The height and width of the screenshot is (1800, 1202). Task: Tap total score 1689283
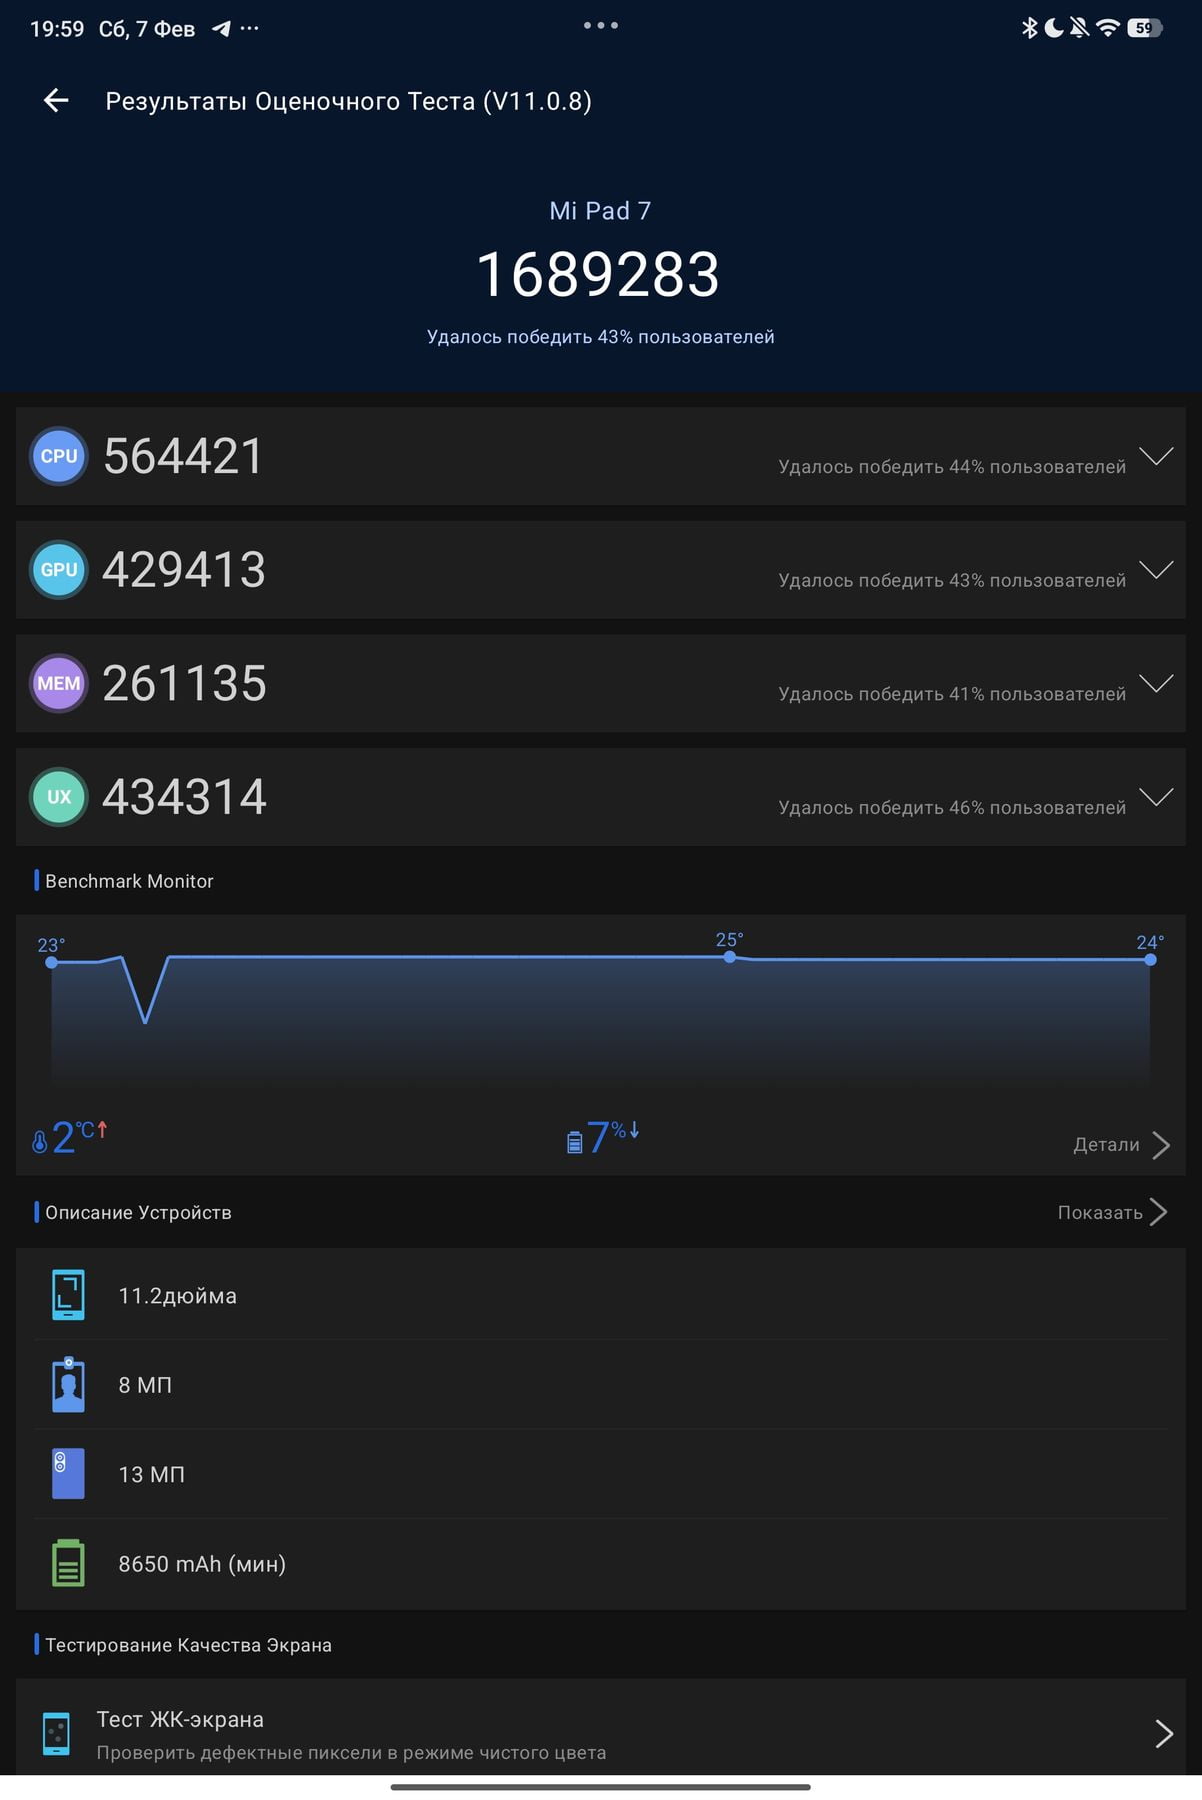tap(598, 274)
